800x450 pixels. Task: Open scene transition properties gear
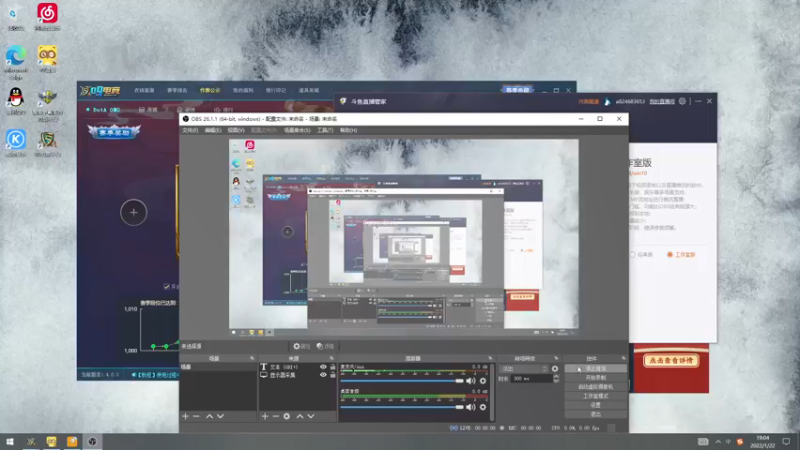[x=555, y=368]
